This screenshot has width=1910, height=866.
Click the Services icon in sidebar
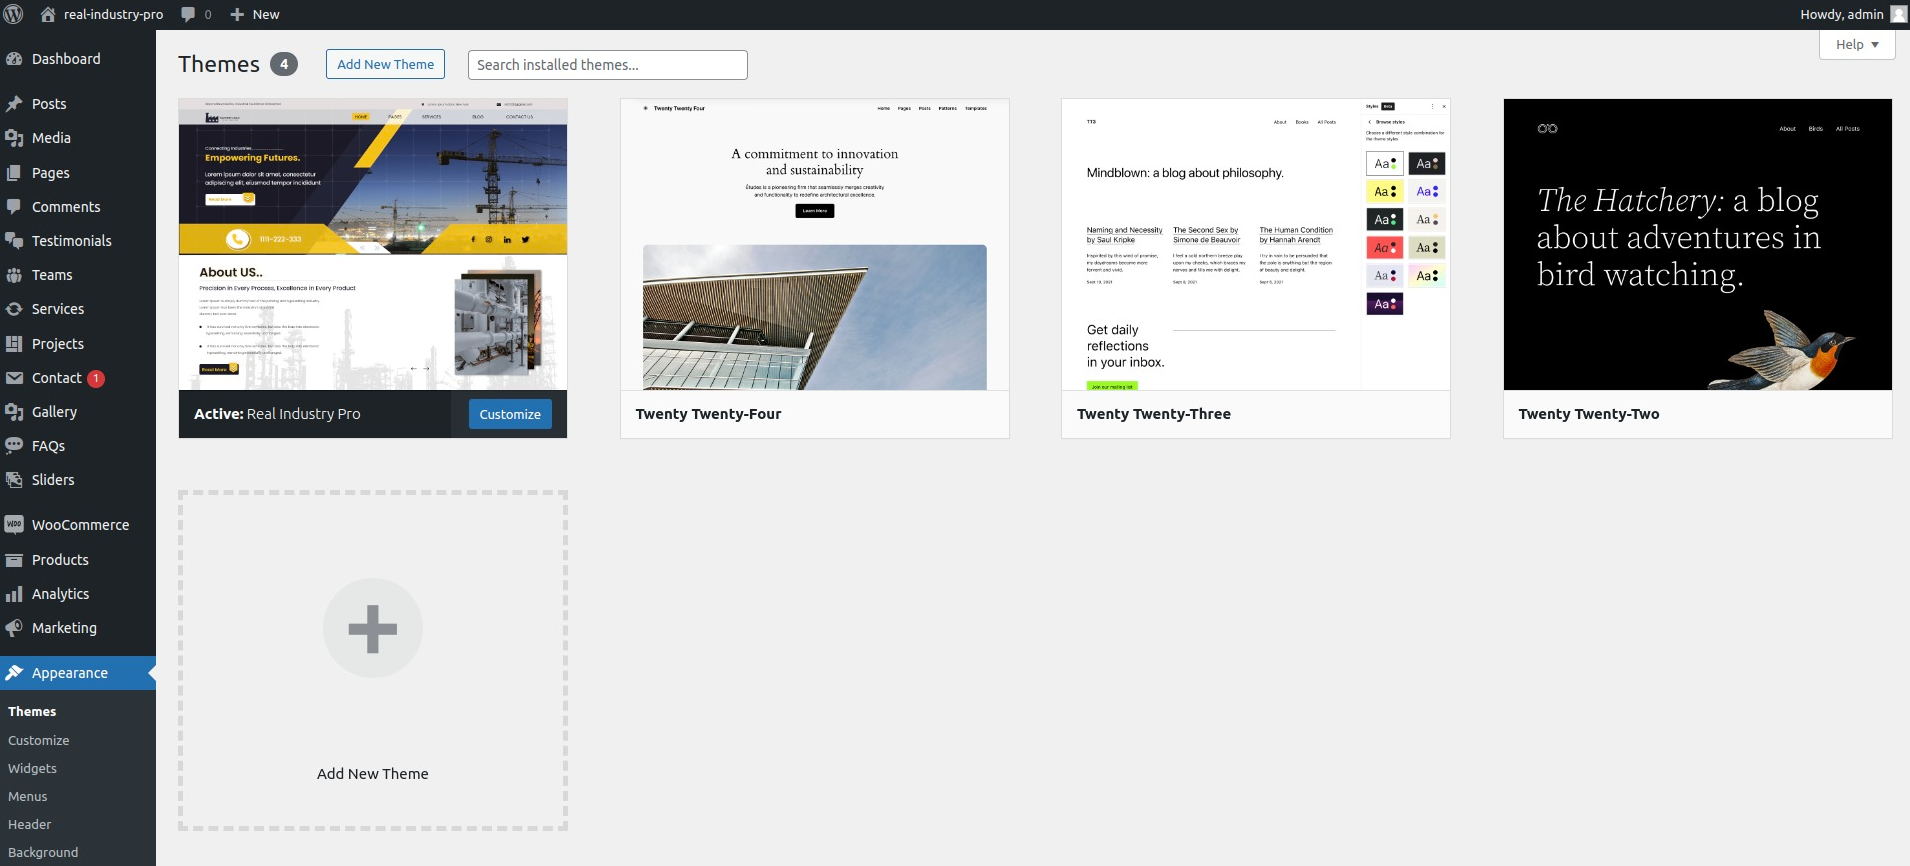click(x=14, y=309)
